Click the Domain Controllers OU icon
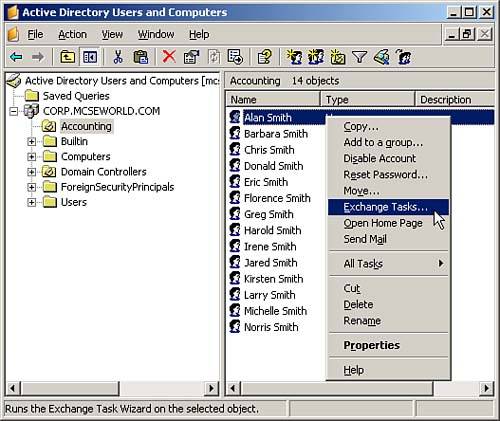The width and height of the screenshot is (500, 421). pos(49,172)
